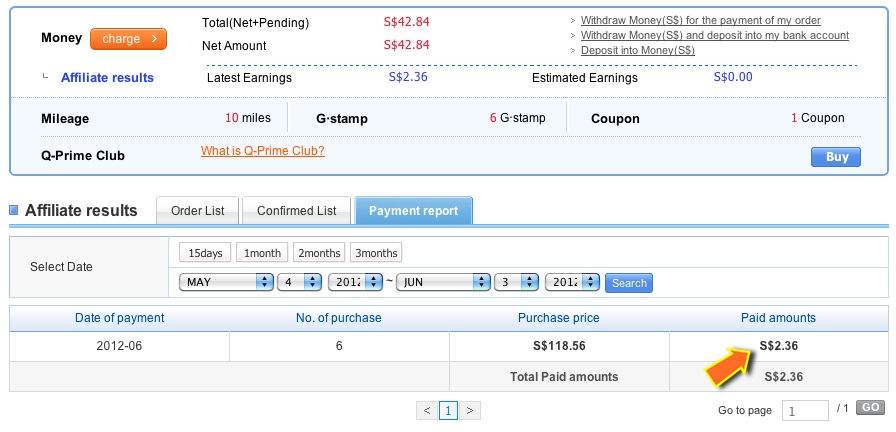Image resolution: width=896 pixels, height=432 pixels.
Task: Open the Affiliate results link in summary box
Action: coord(107,78)
